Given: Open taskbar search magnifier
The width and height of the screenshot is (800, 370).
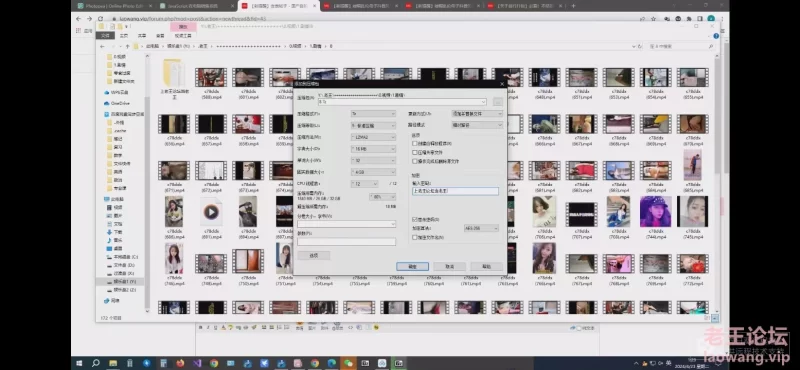Looking at the screenshot, I should pyautogui.click(x=95, y=363).
